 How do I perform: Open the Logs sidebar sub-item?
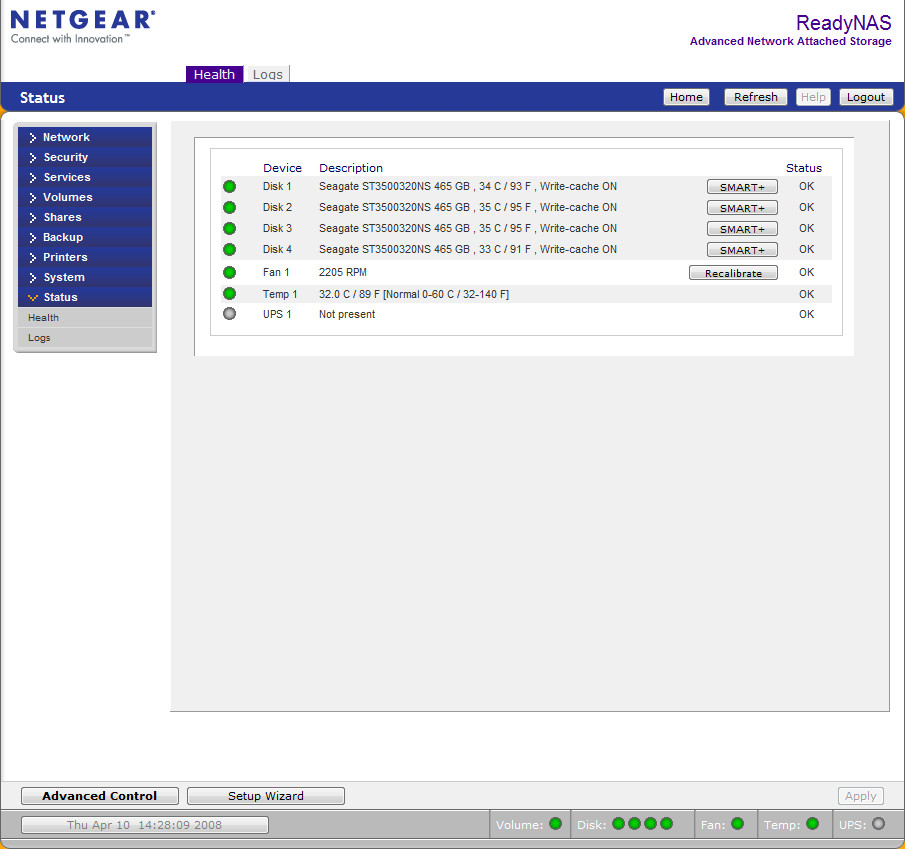(85, 338)
